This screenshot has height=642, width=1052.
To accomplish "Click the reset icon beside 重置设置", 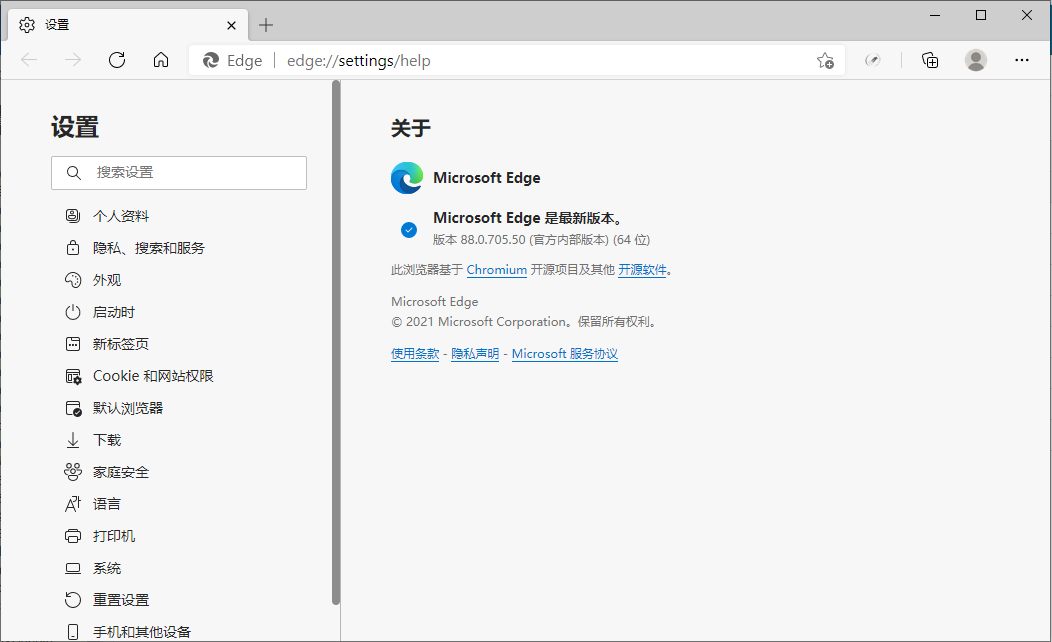I will tap(72, 600).
